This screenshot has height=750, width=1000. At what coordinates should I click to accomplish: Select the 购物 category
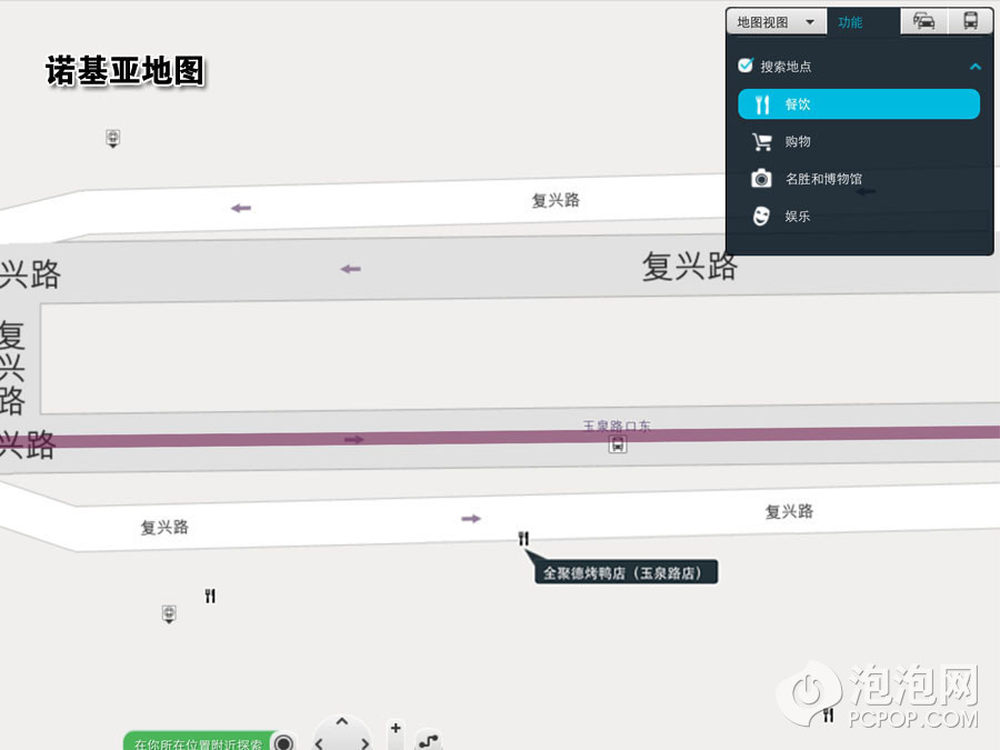pos(858,142)
